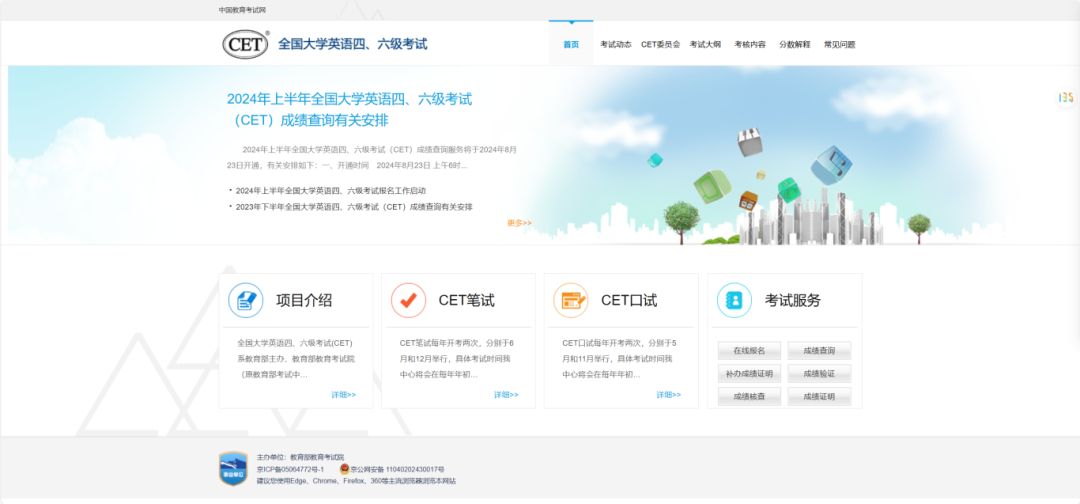
Task: Click the CET笔试 card heading
Action: [x=466, y=300]
